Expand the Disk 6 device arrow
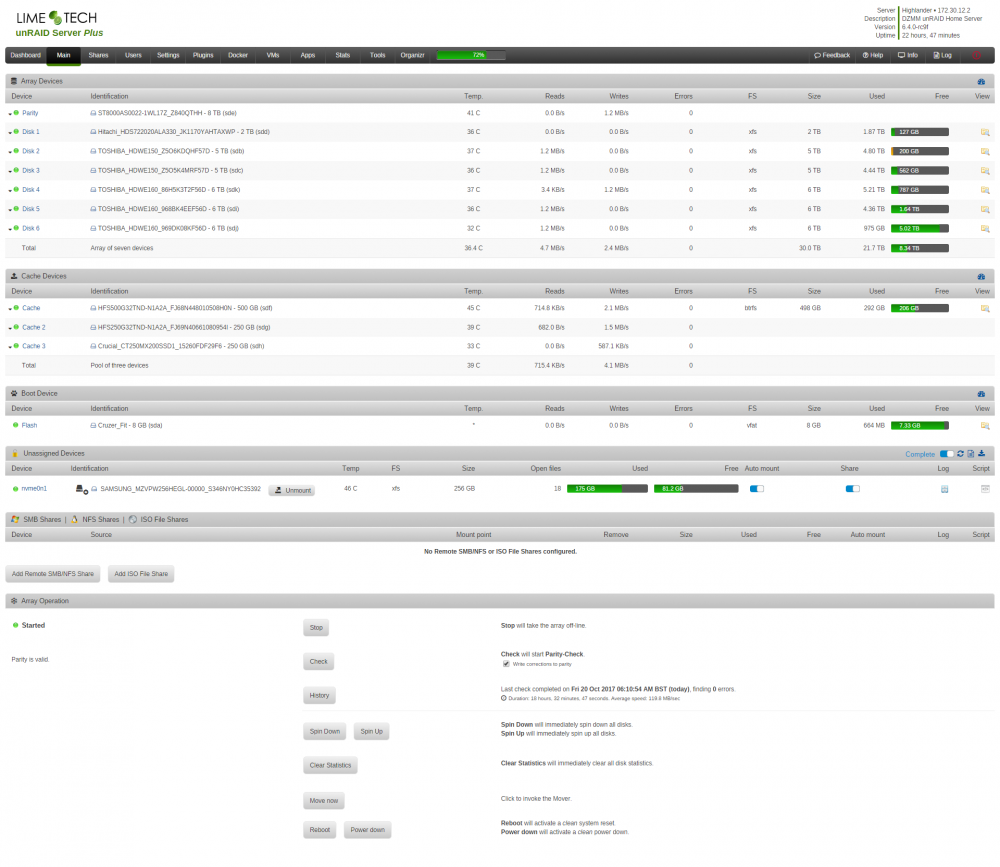1000x867 pixels. 10,229
